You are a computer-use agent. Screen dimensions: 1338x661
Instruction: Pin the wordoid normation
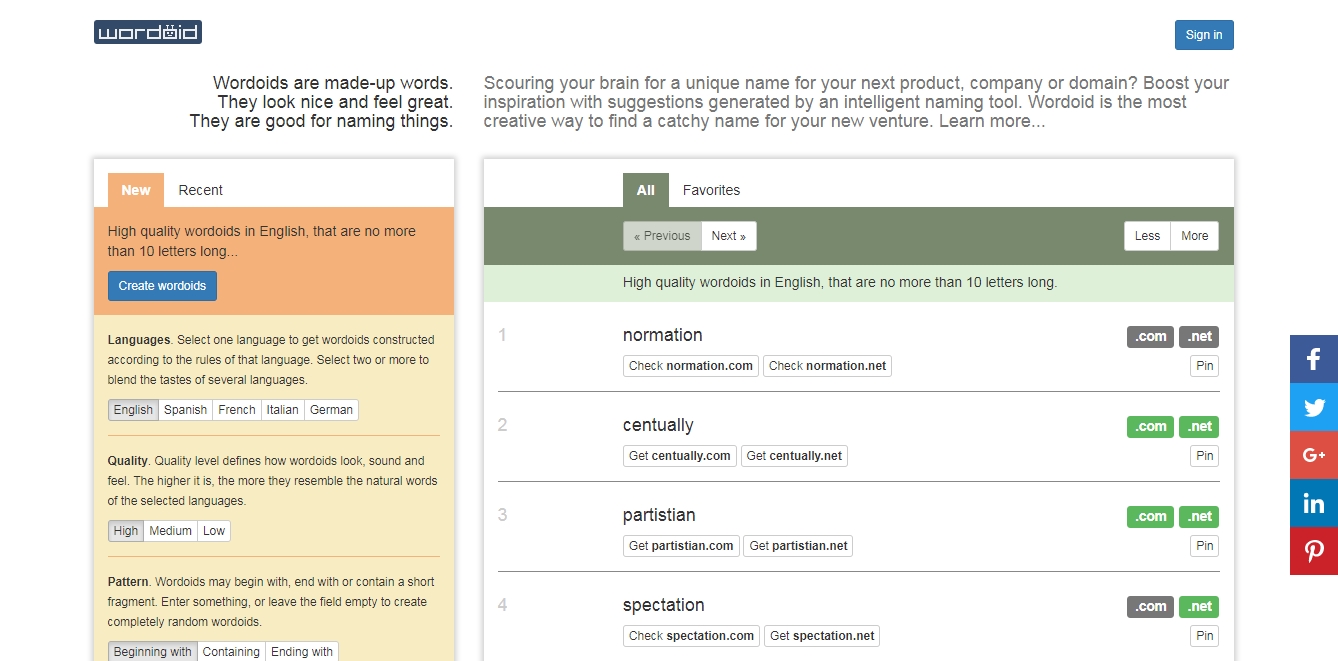click(x=1205, y=366)
